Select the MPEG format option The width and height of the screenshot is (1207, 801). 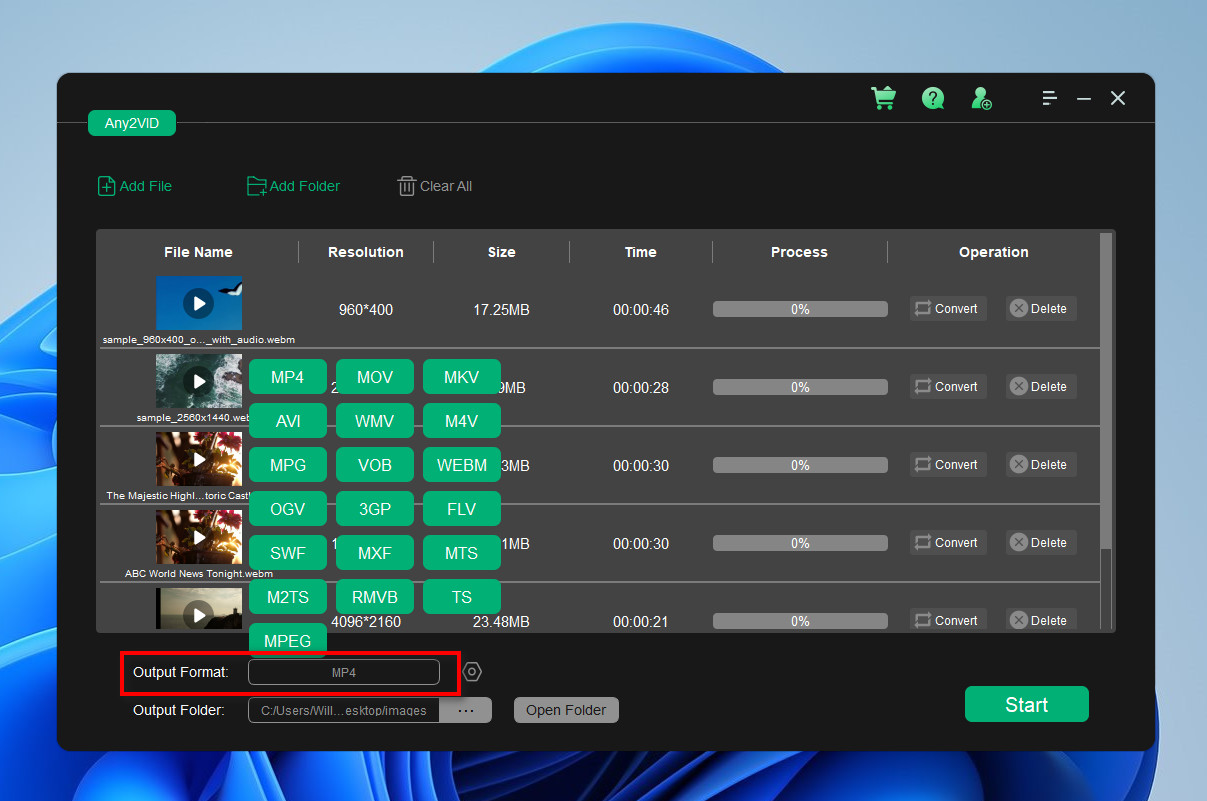pyautogui.click(x=288, y=641)
